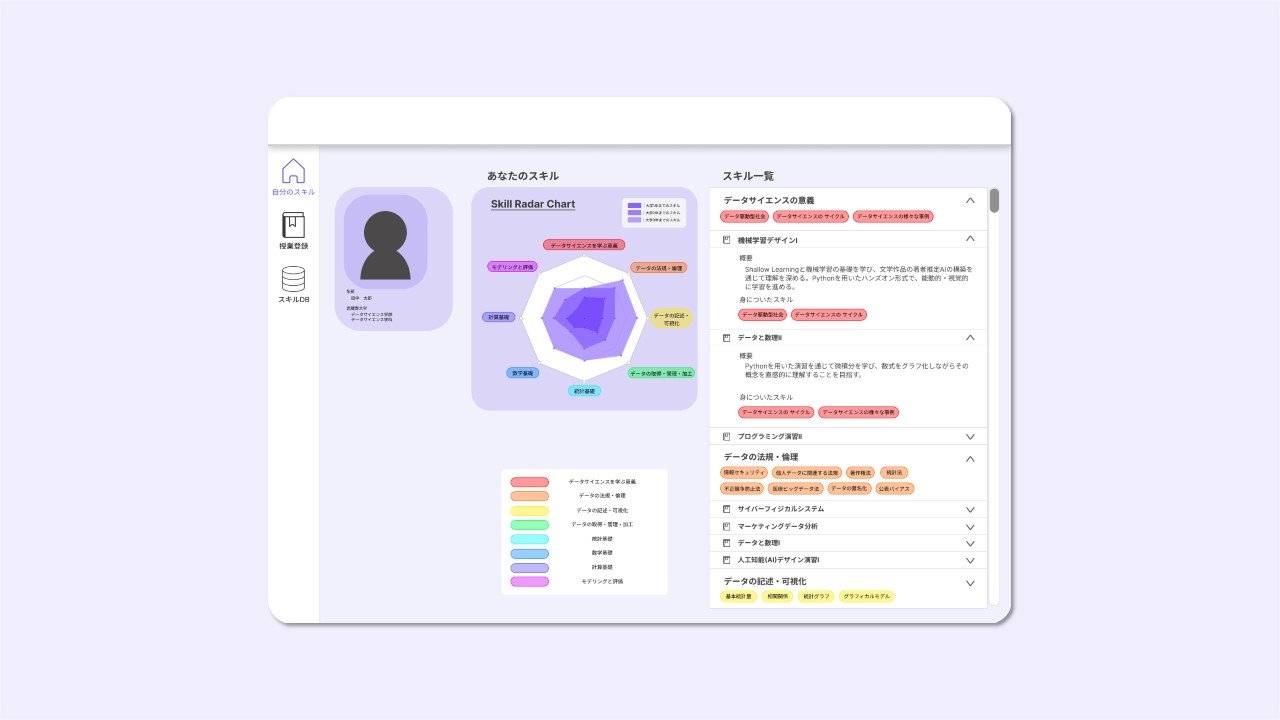
Task: Click the book icon beside 機械学習デザインI
Action: [727, 240]
